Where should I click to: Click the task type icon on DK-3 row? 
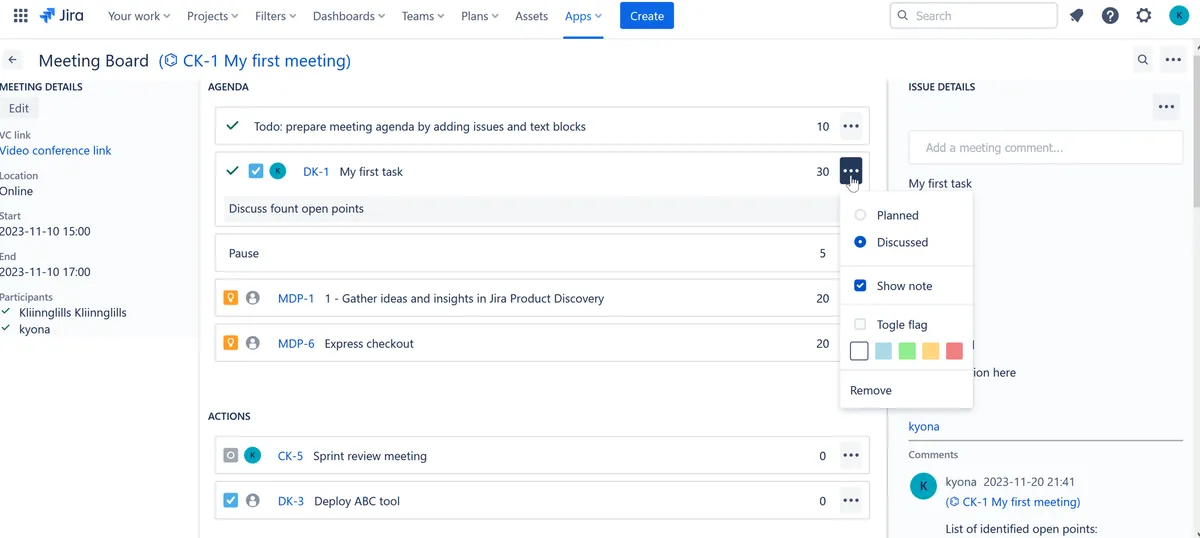click(231, 500)
